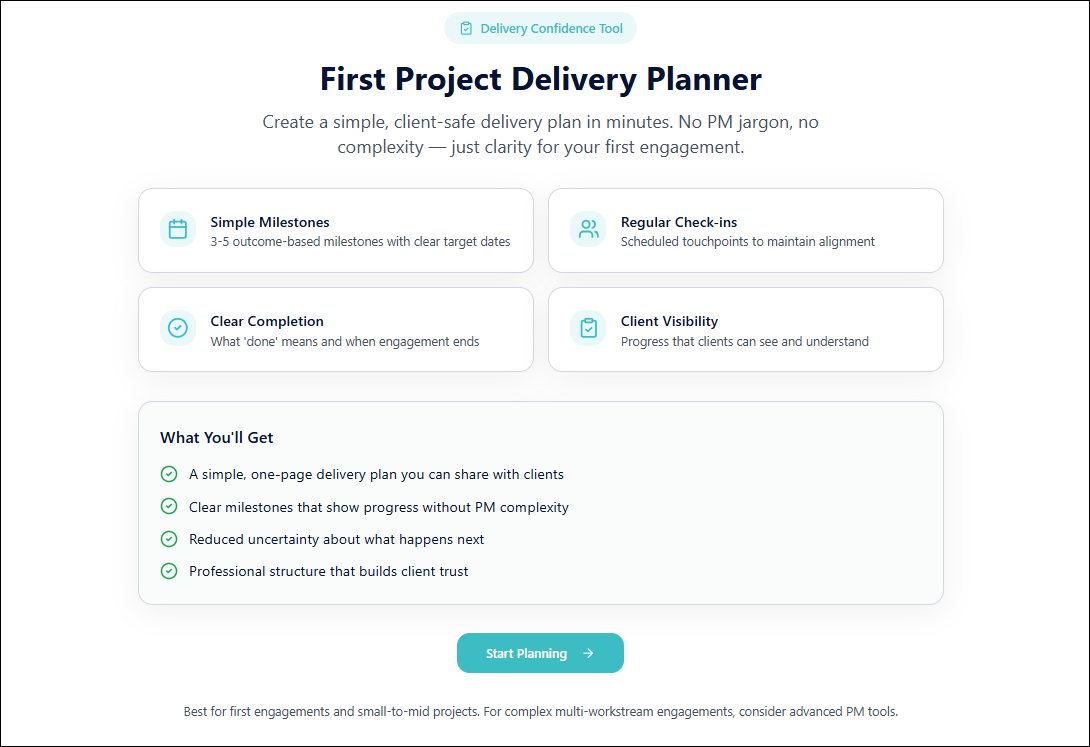Click the green check next to Reduced uncertainty
This screenshot has height=747, width=1090.
[169, 539]
